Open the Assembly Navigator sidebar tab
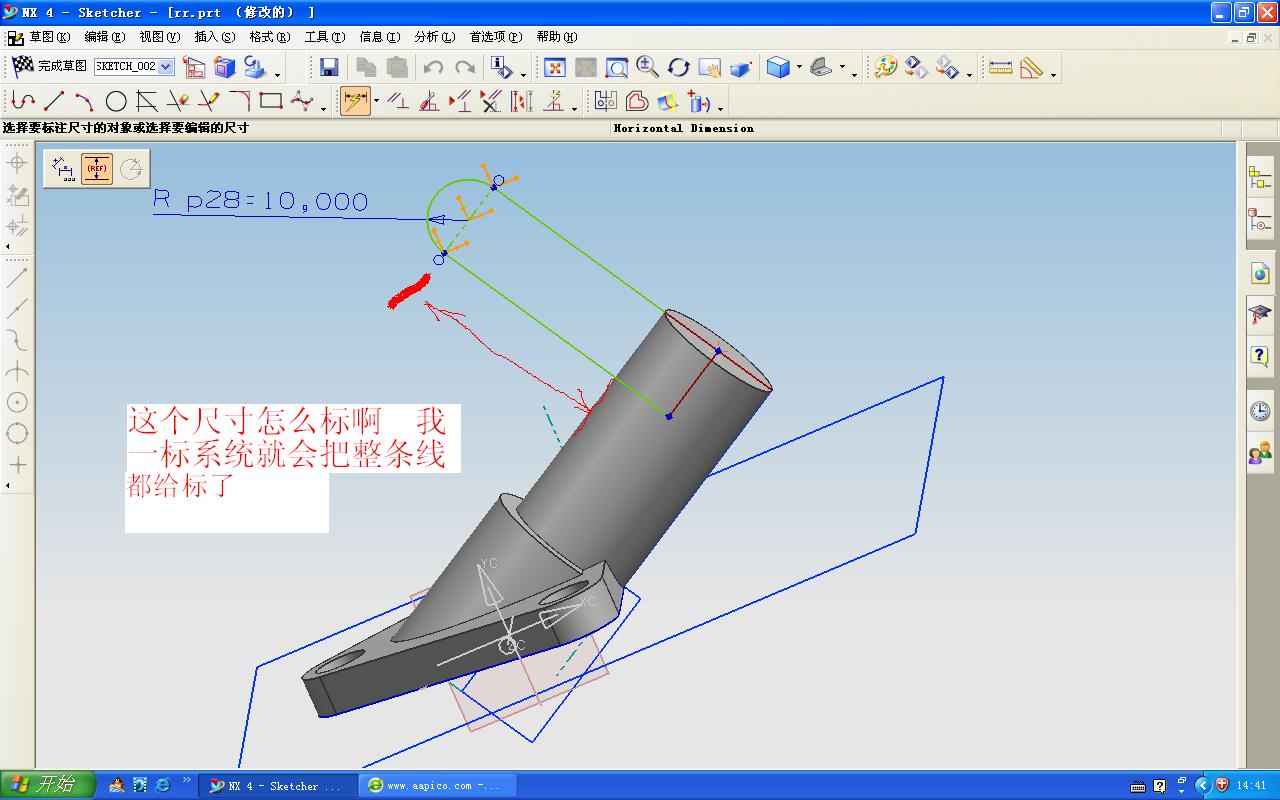The image size is (1280, 800). pyautogui.click(x=1260, y=178)
